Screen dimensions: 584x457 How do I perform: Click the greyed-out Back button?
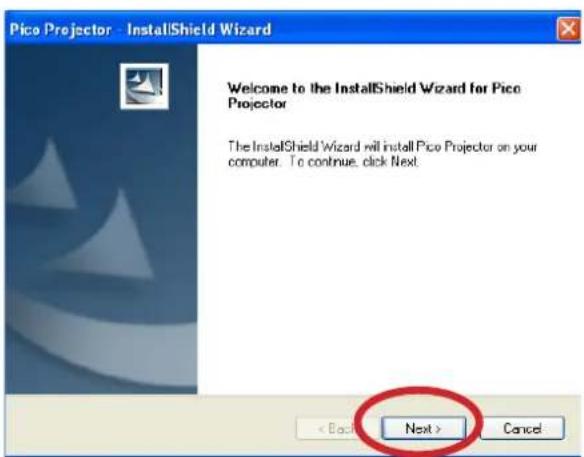(328, 428)
